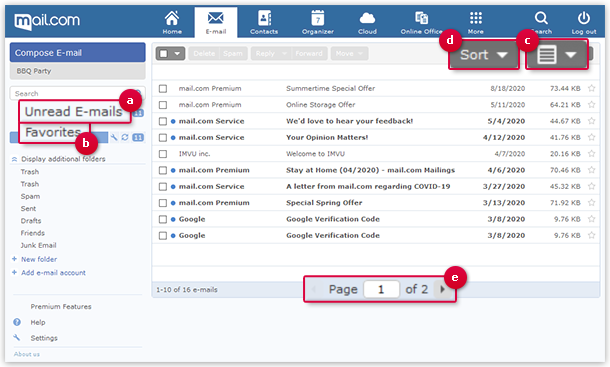The height and width of the screenshot is (367, 610).
Task: Select the "We'd love to hear your feedback!" checkbox
Action: click(163, 121)
